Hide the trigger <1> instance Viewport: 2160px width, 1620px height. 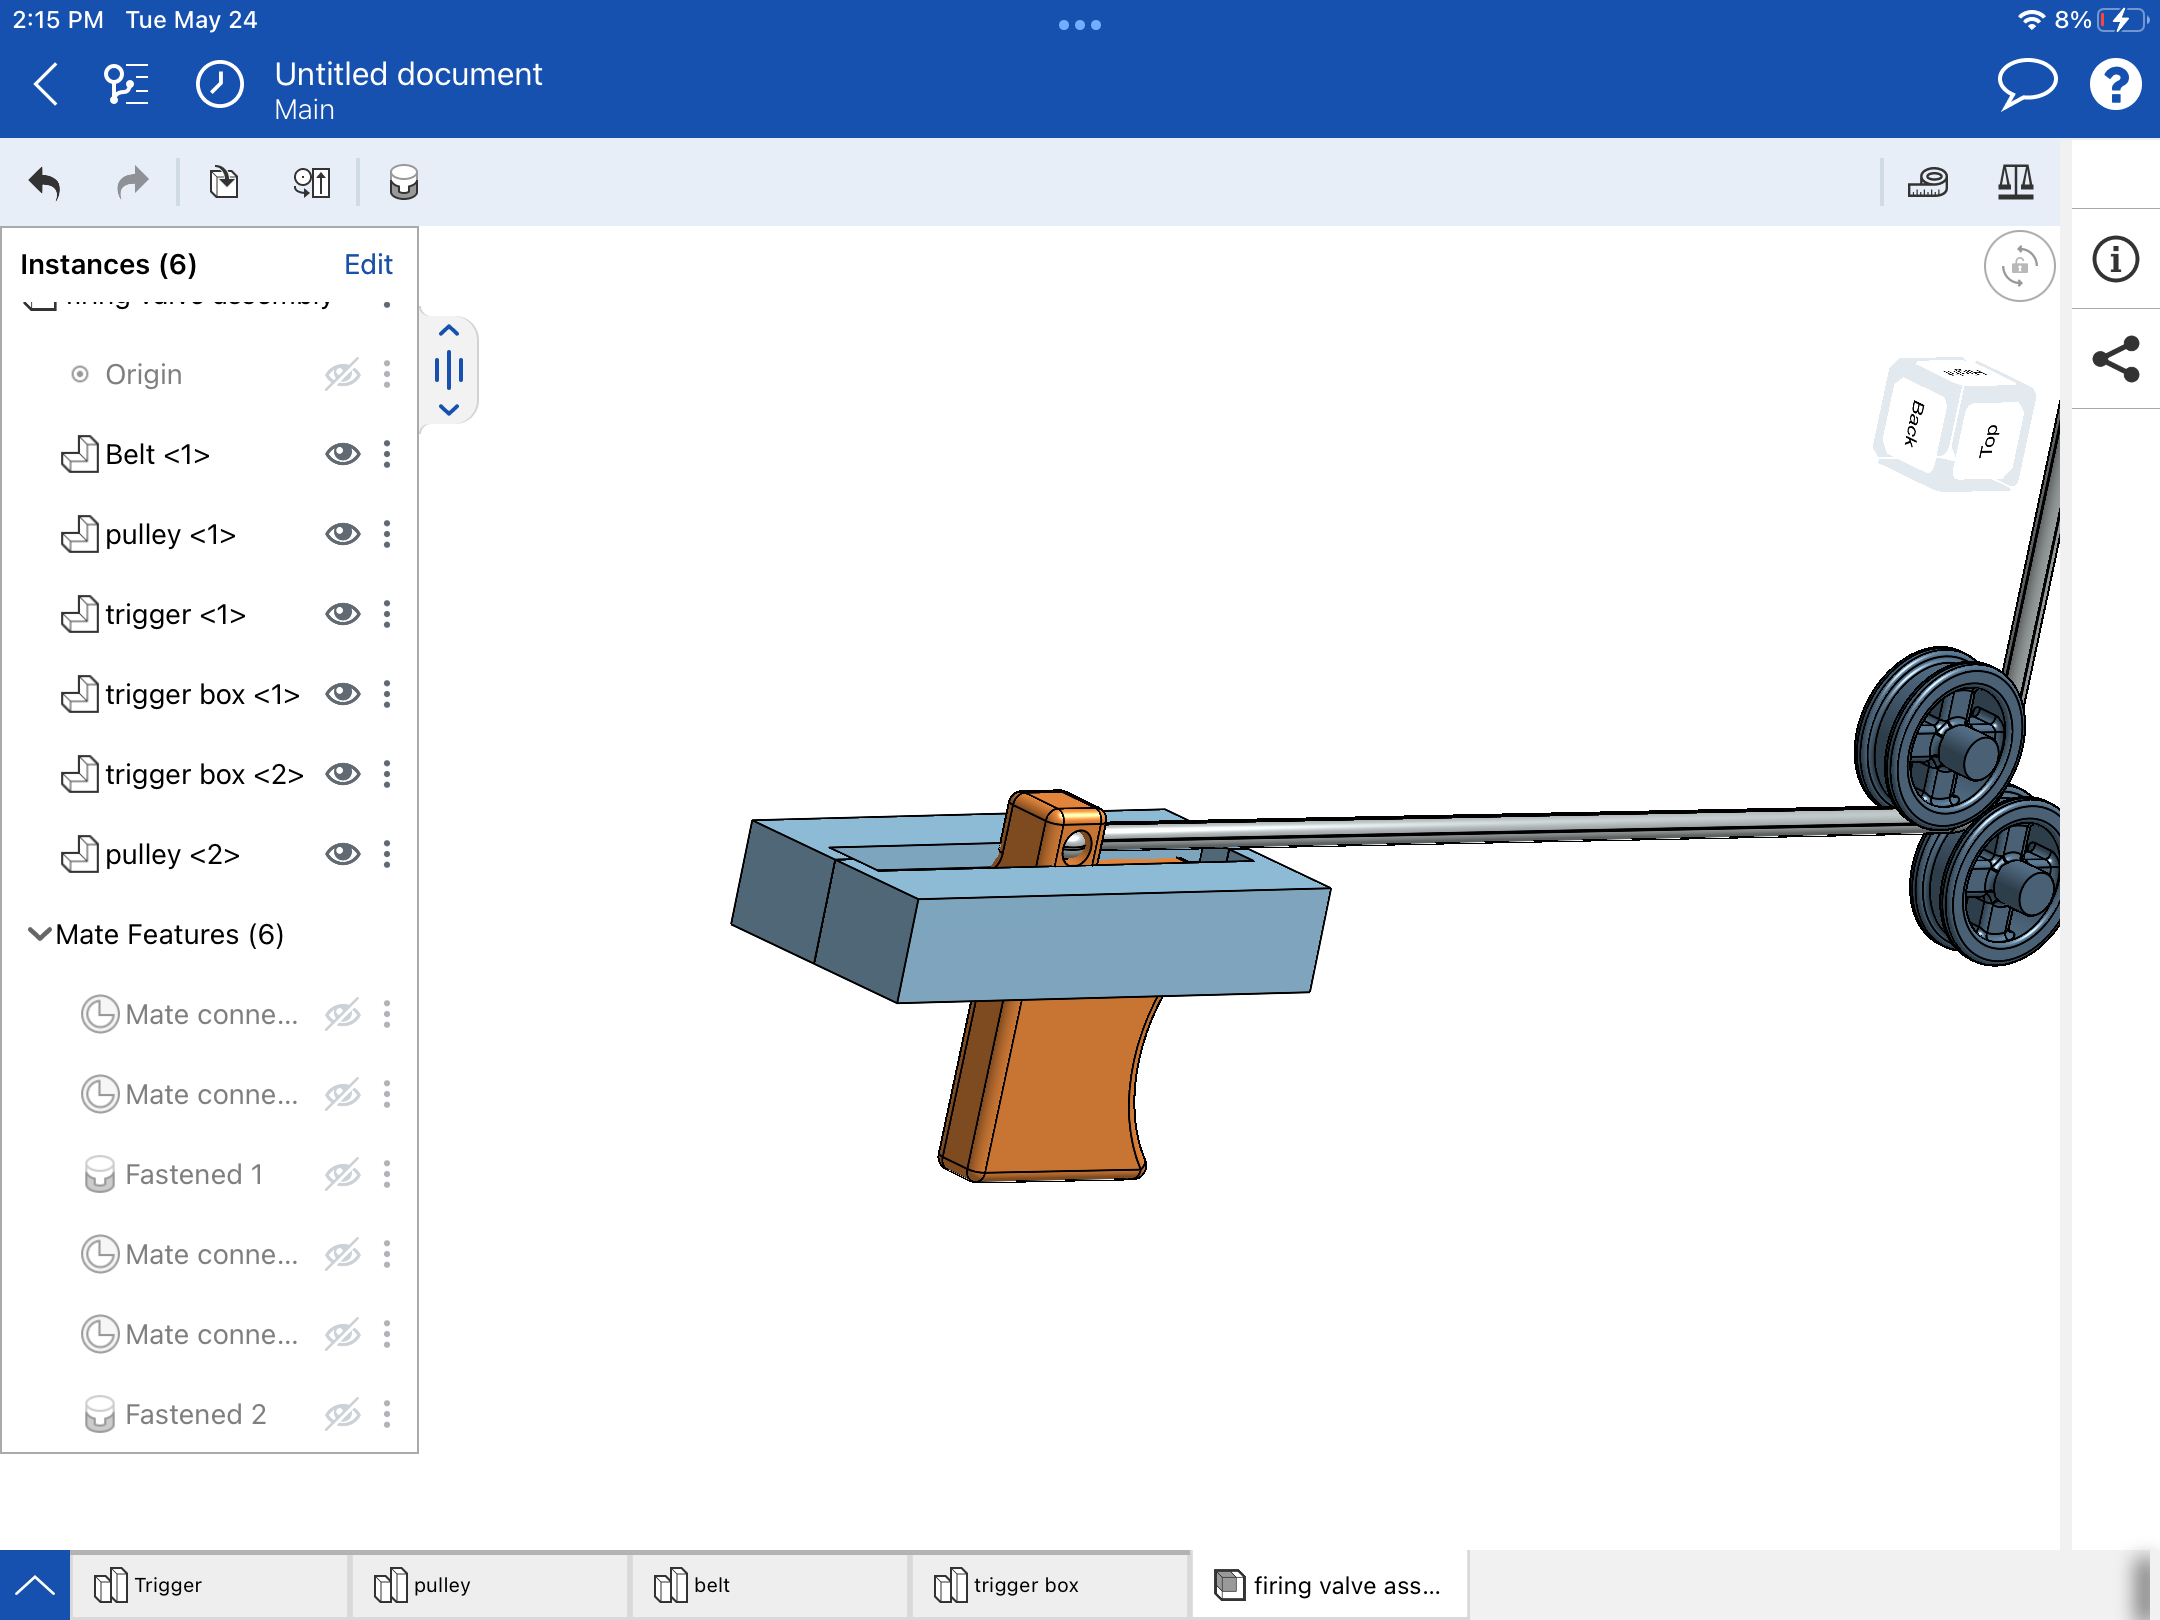342,614
